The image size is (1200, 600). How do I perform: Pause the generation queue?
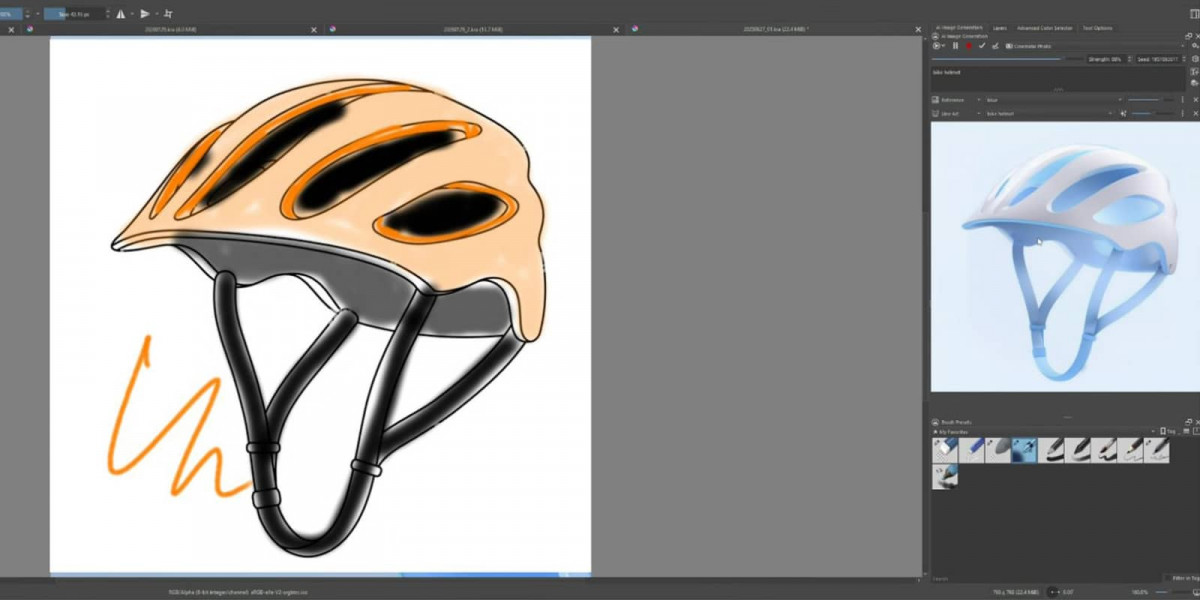click(x=955, y=45)
